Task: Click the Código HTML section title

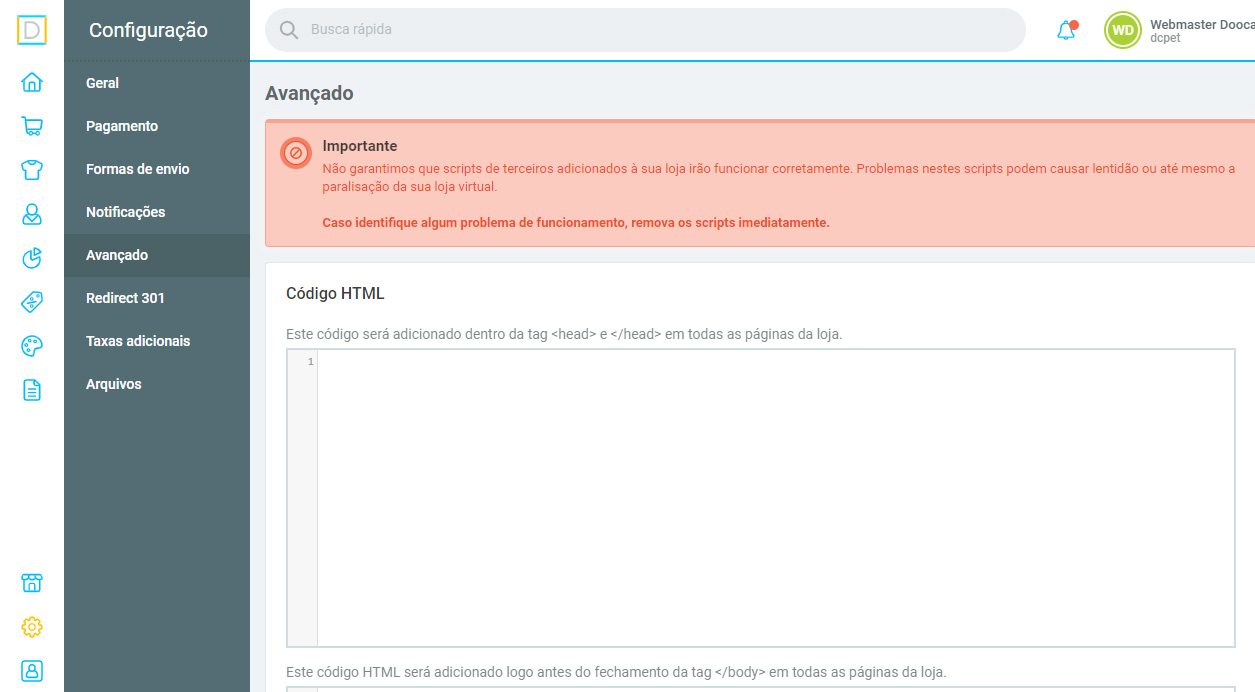Action: point(335,293)
